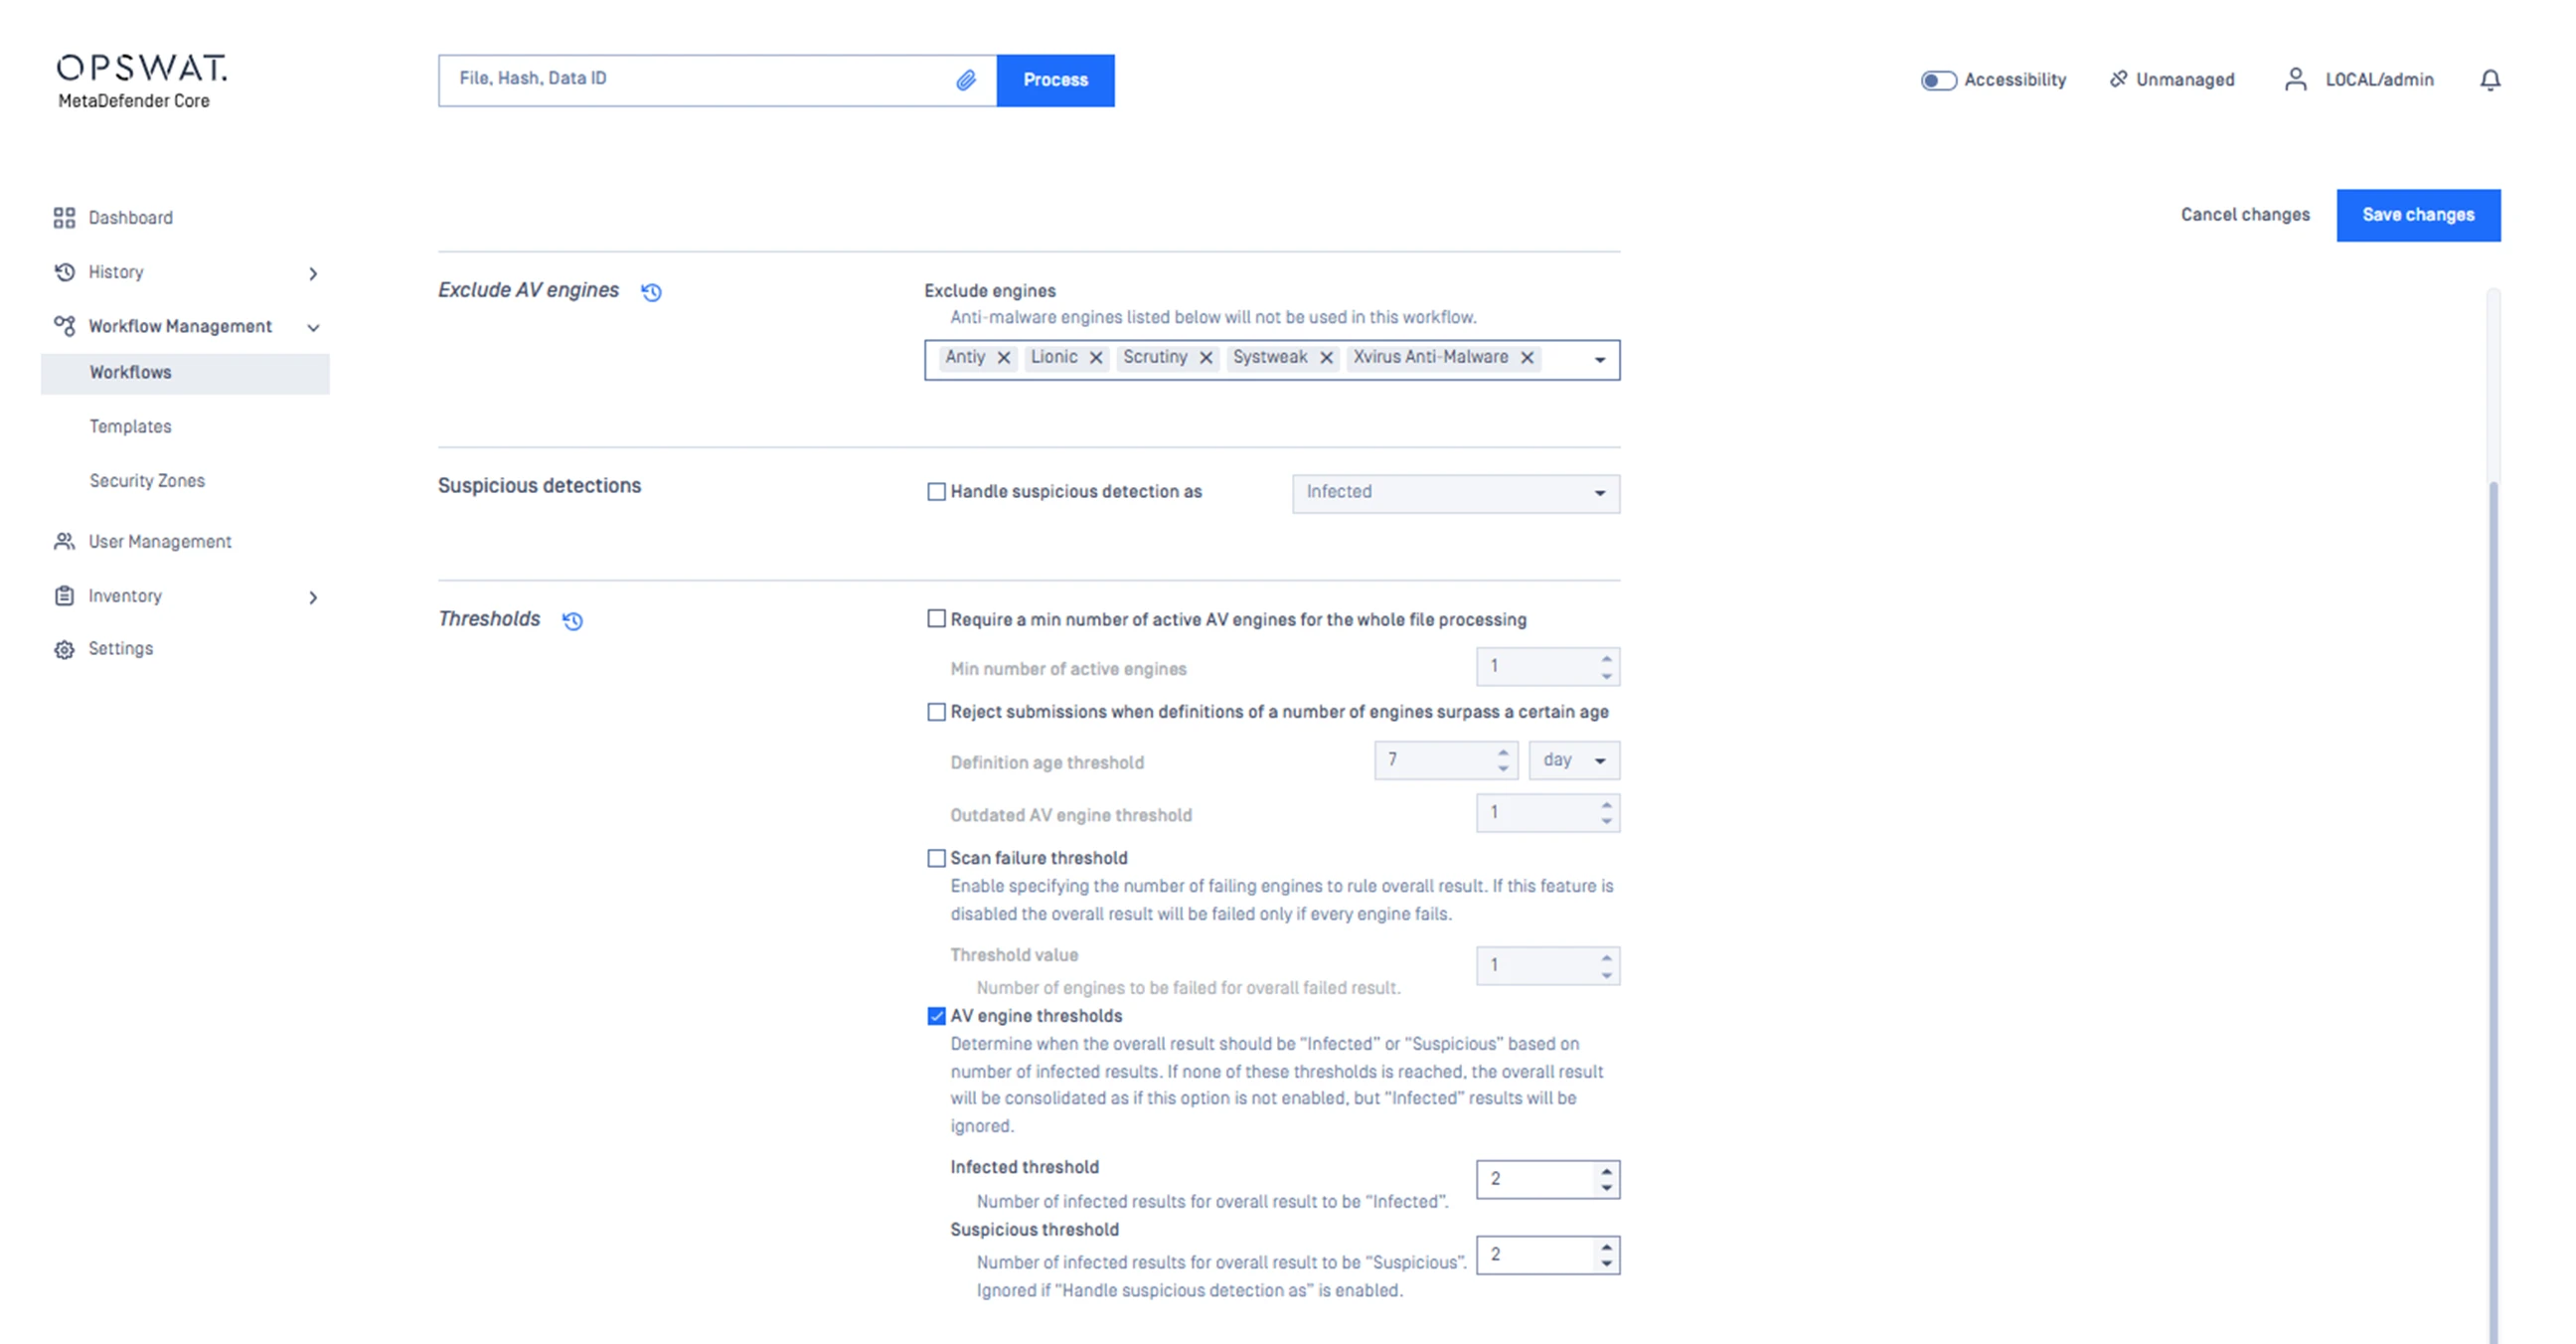This screenshot has width=2576, height=1344.
Task: Remove Xvirus Anti-Malware from excluded engines
Action: pos(1527,358)
